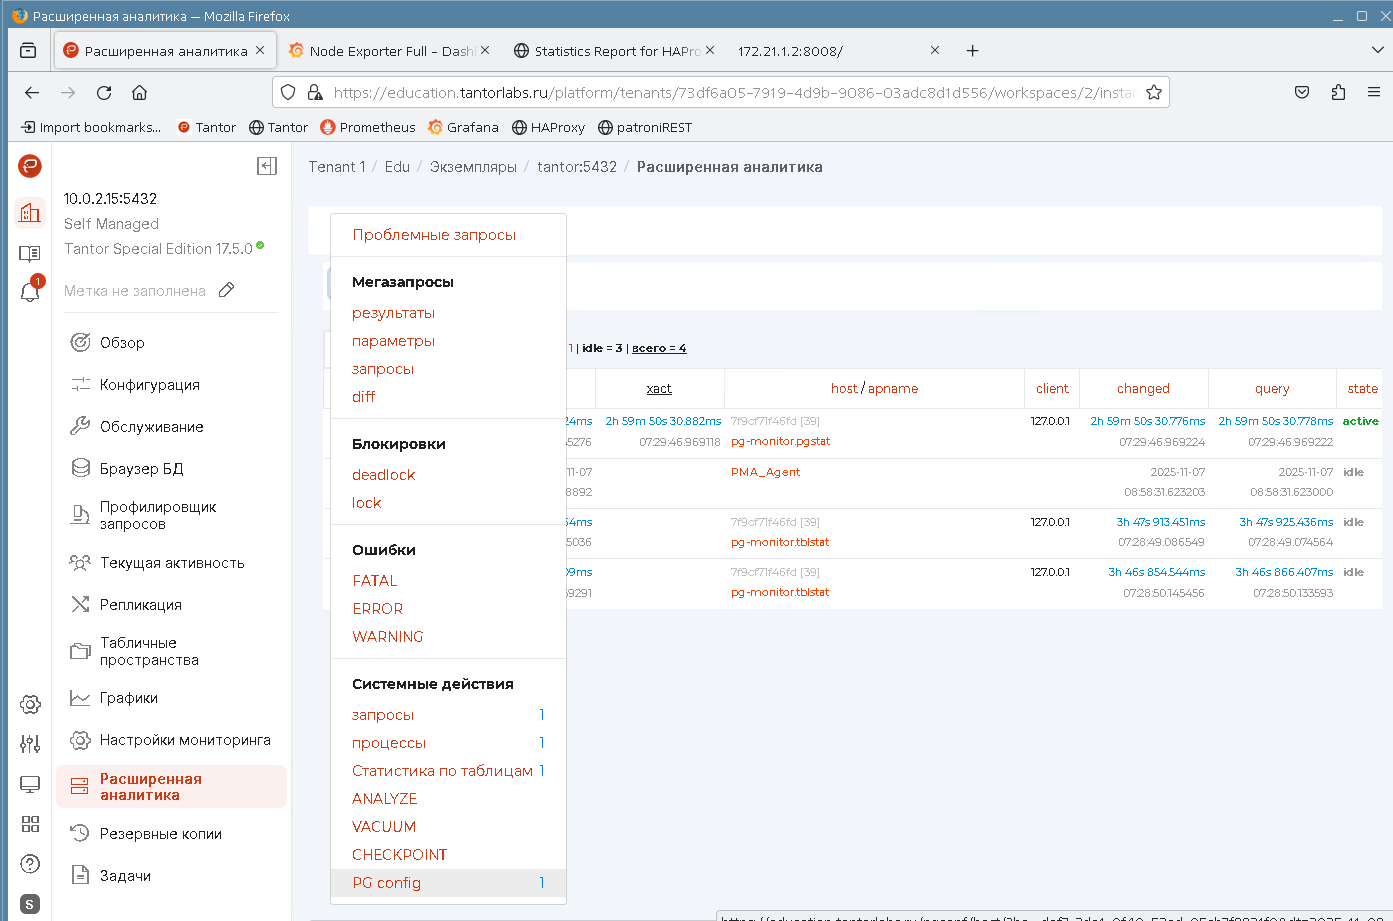List all tabs dropdown arrow
Screen dimensions: 1393x921
[x=1377, y=50]
